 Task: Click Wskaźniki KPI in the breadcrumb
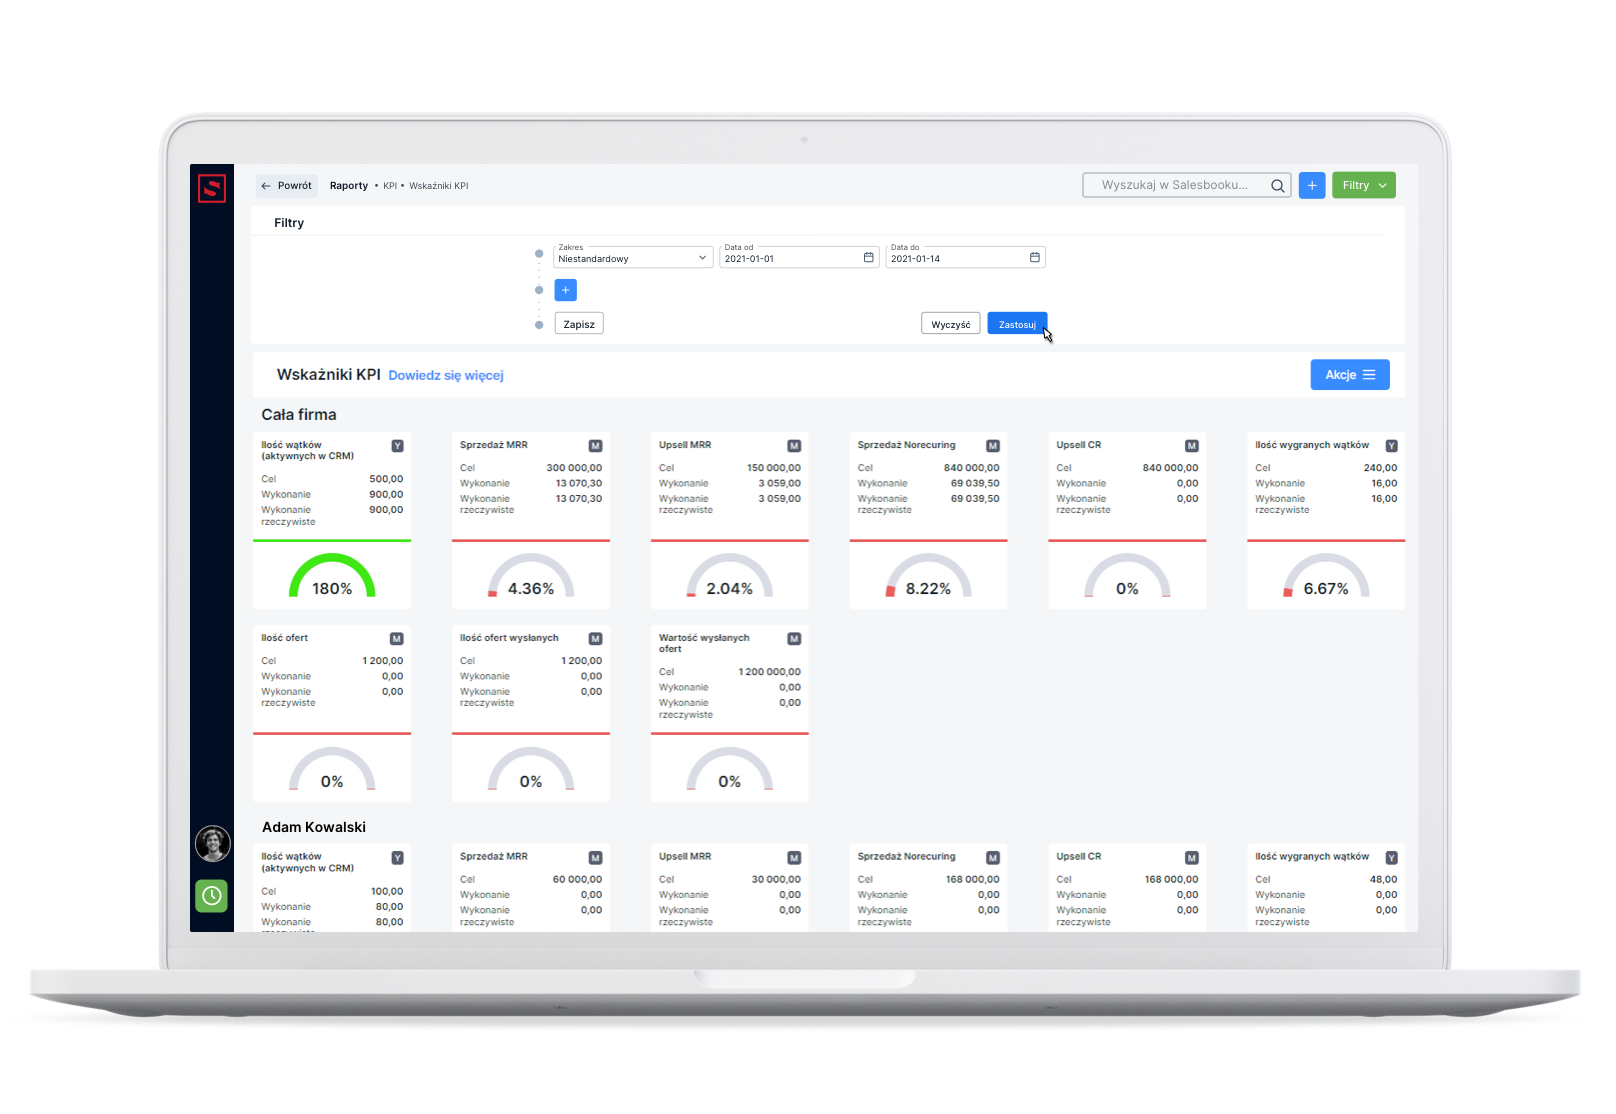tap(438, 186)
